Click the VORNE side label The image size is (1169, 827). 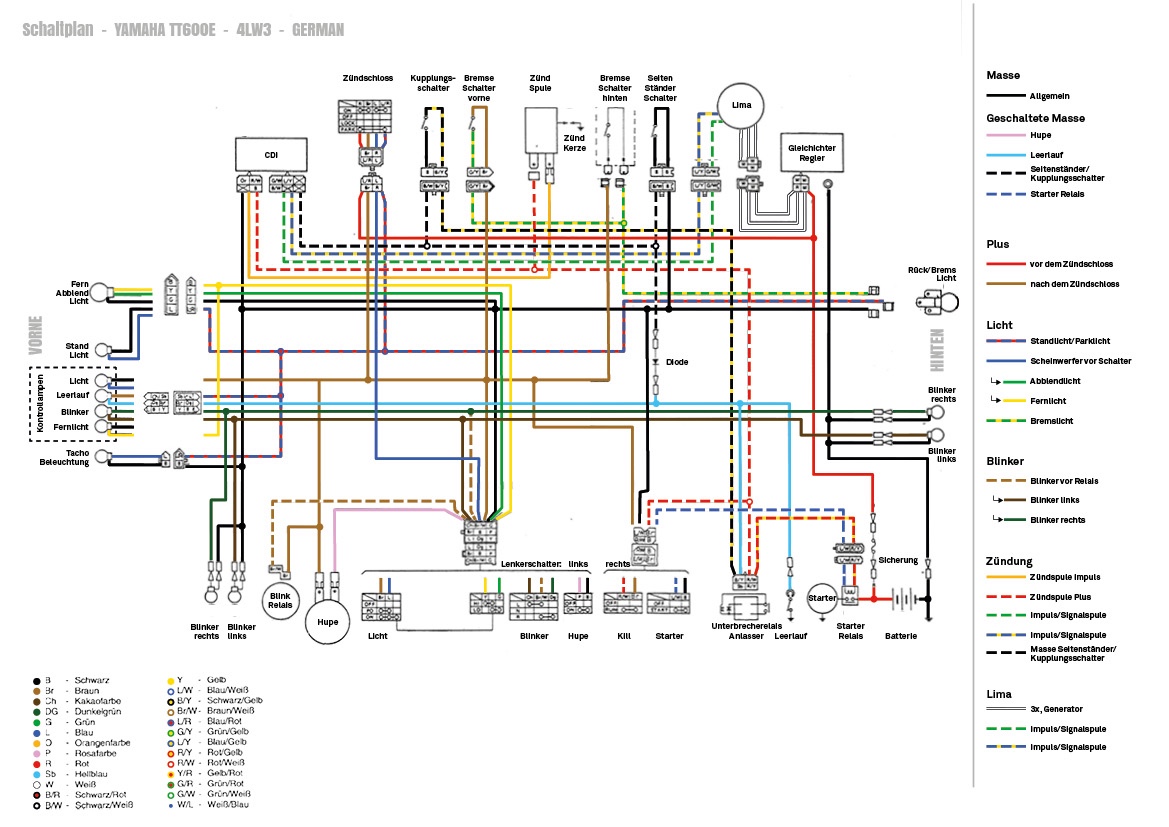click(36, 336)
